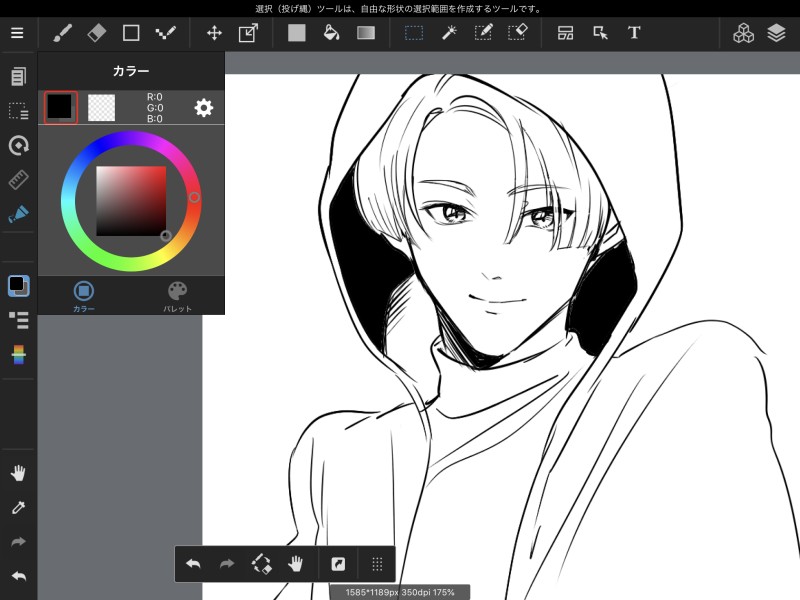
Task: Click the hue ring handle on color wheel
Action: click(194, 197)
